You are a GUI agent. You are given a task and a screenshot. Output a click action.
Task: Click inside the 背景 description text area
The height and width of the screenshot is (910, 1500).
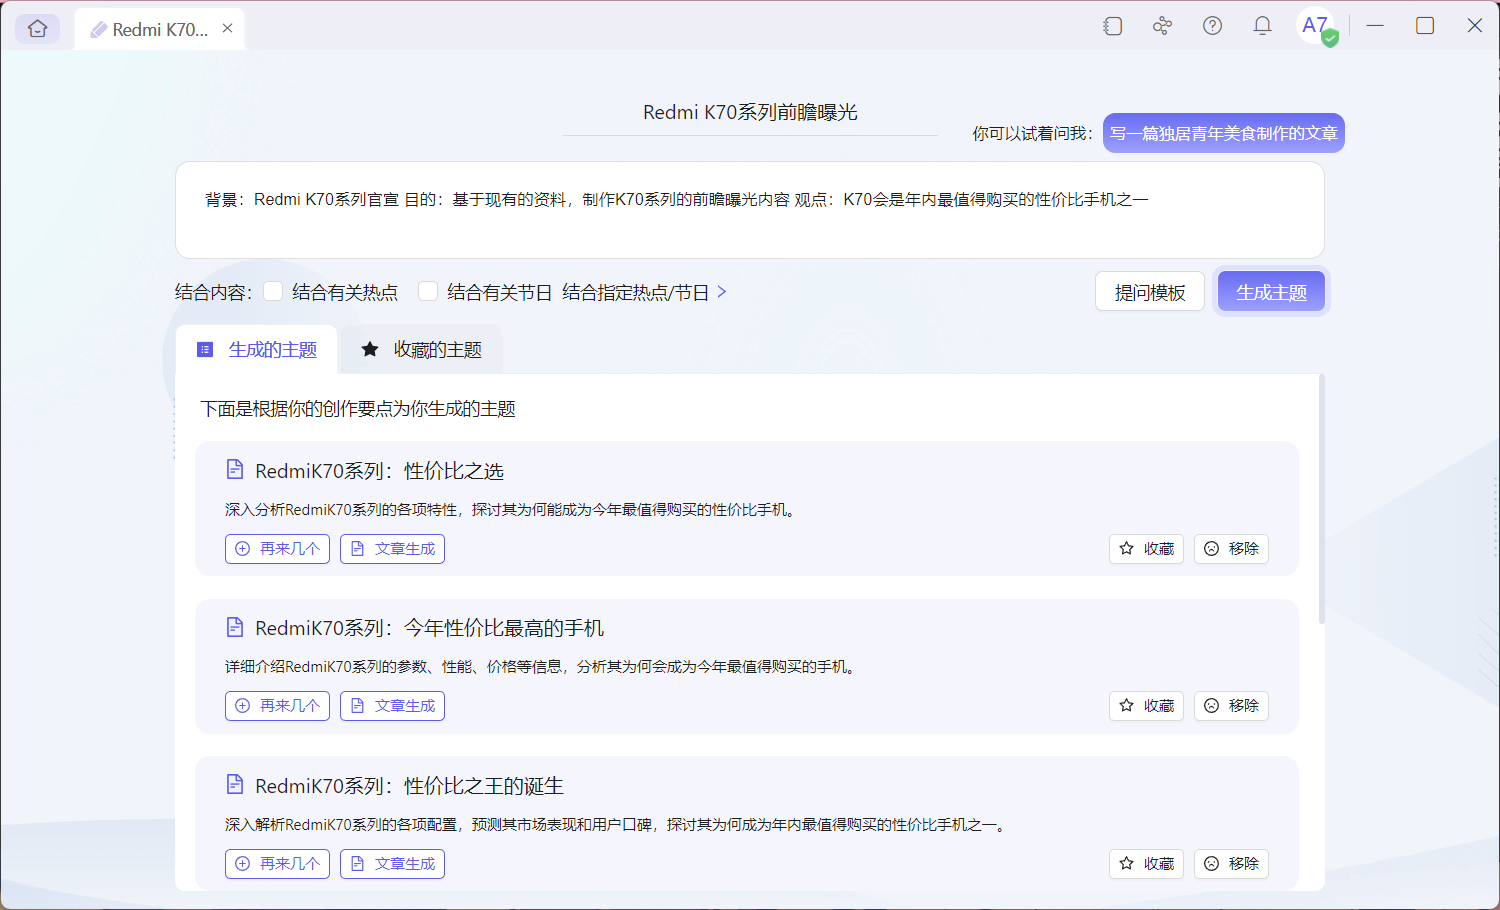coord(748,210)
